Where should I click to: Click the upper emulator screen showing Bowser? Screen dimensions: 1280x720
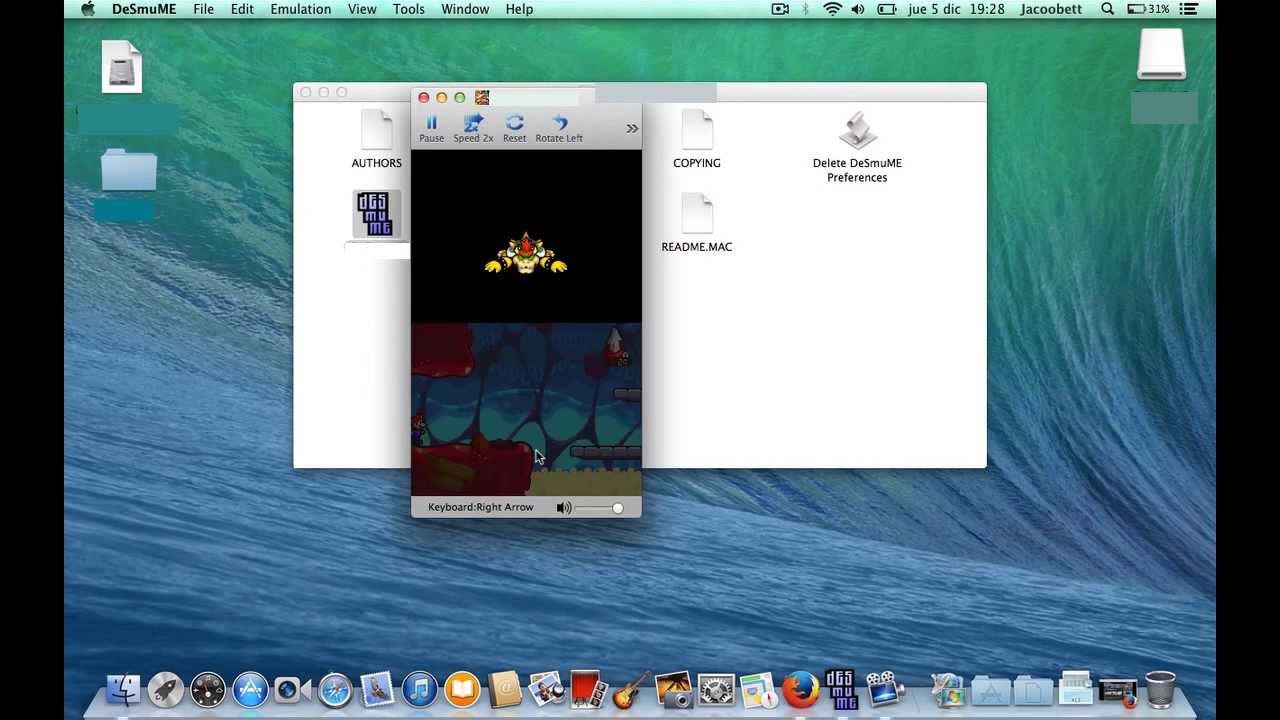[526, 236]
